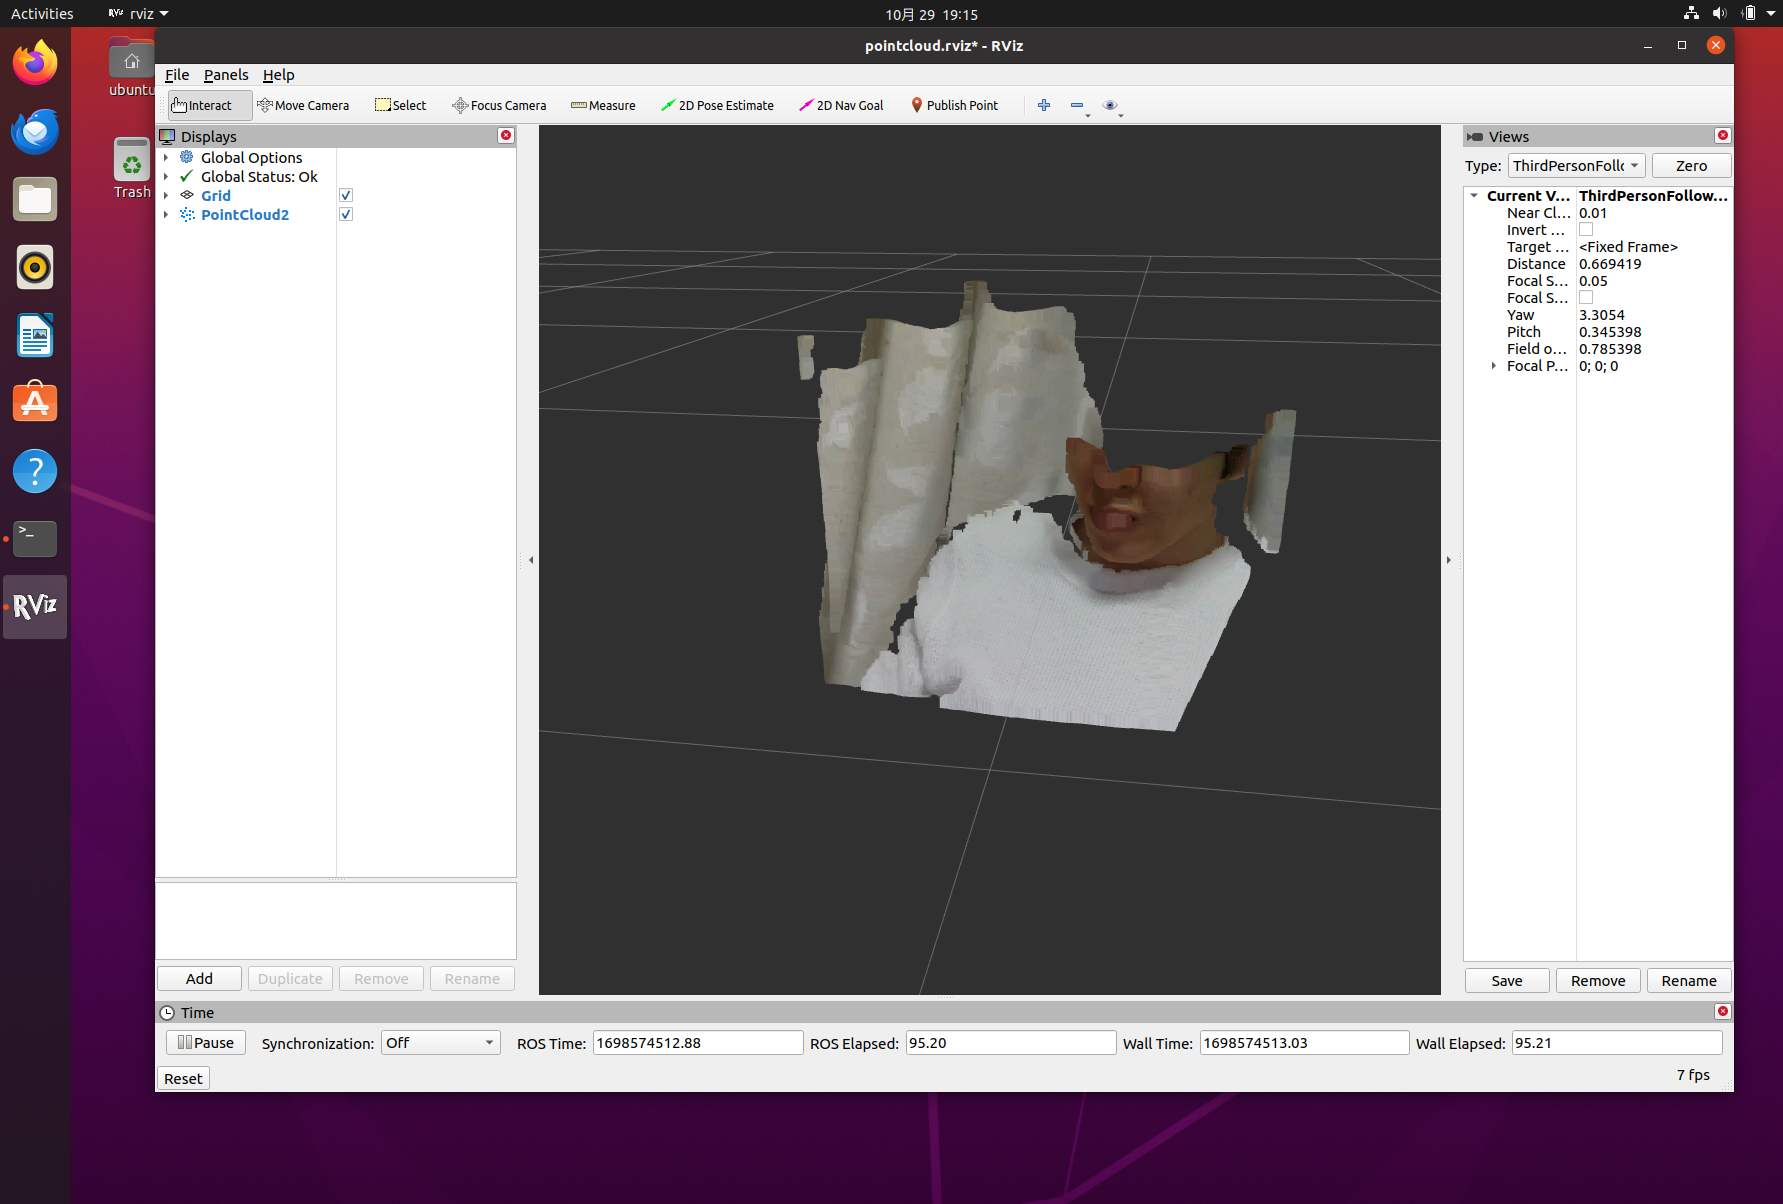The width and height of the screenshot is (1783, 1204).
Task: Open the view Type dropdown
Action: pos(1576,166)
